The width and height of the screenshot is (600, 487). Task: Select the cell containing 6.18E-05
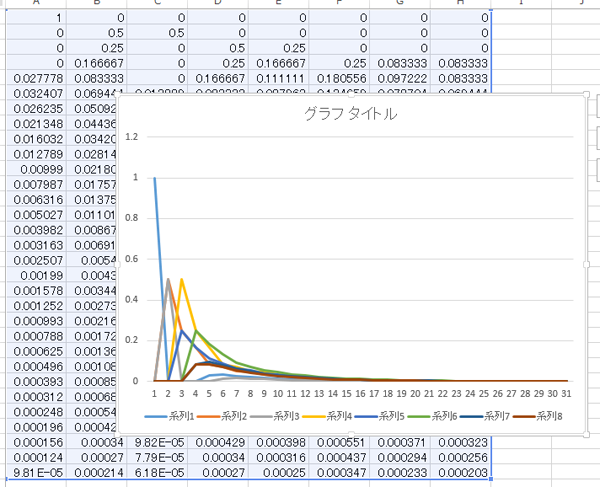point(157,473)
